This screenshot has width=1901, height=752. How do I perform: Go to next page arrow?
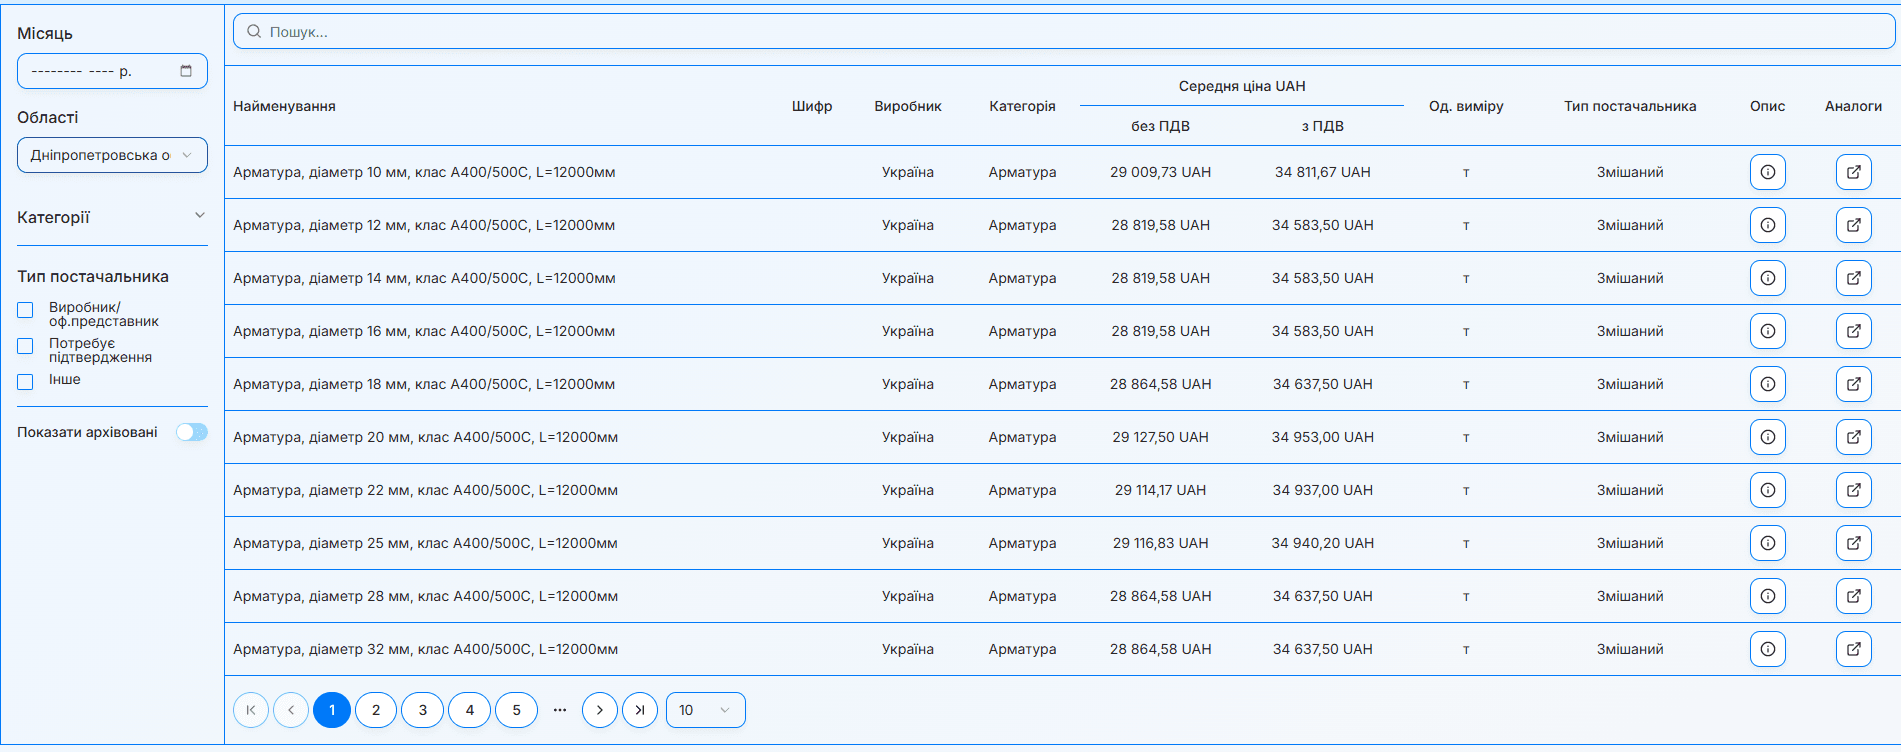point(599,710)
